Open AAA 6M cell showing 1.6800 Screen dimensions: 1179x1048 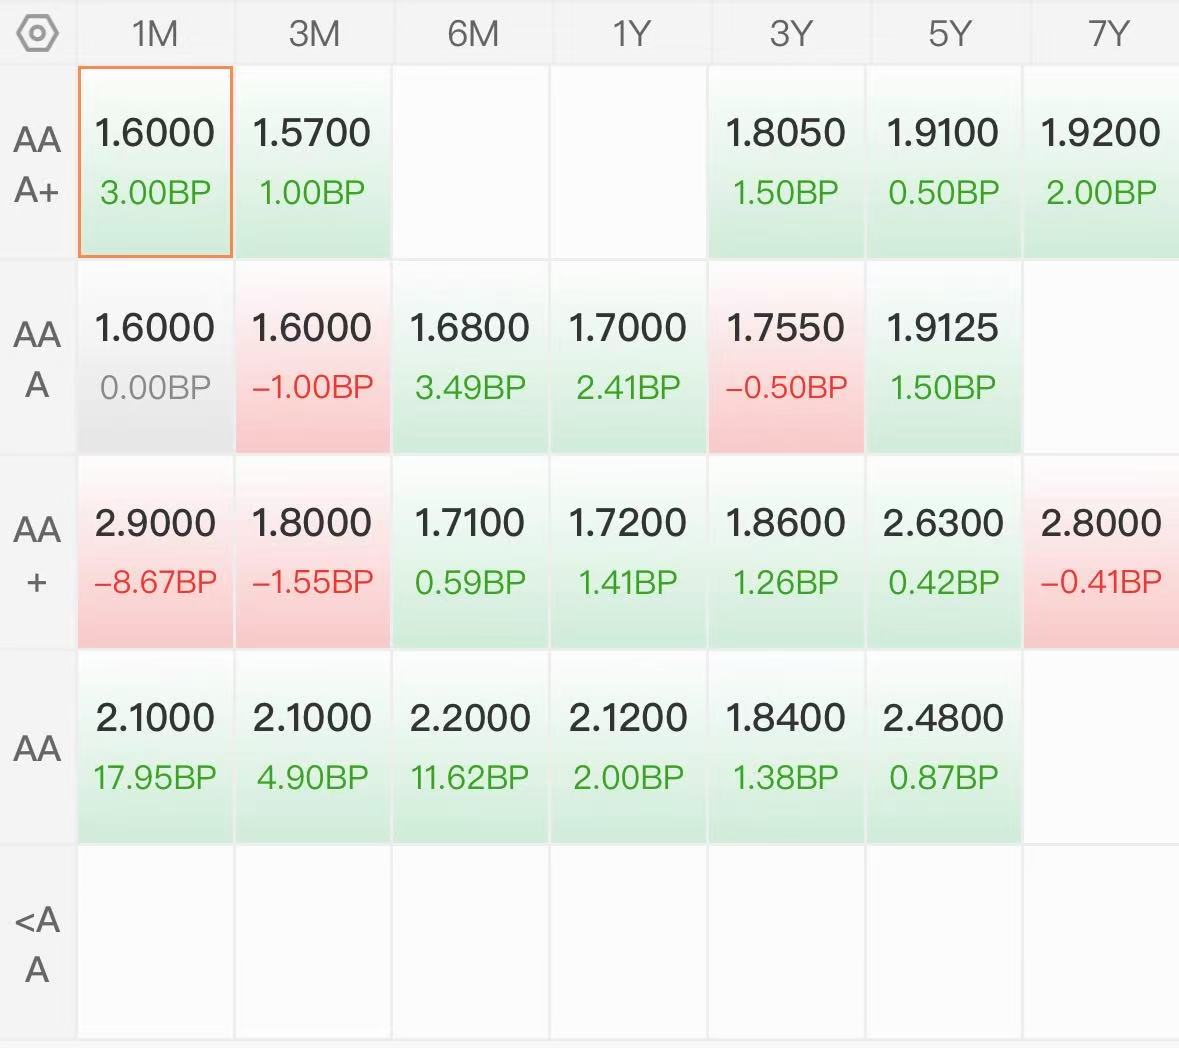[x=471, y=357]
